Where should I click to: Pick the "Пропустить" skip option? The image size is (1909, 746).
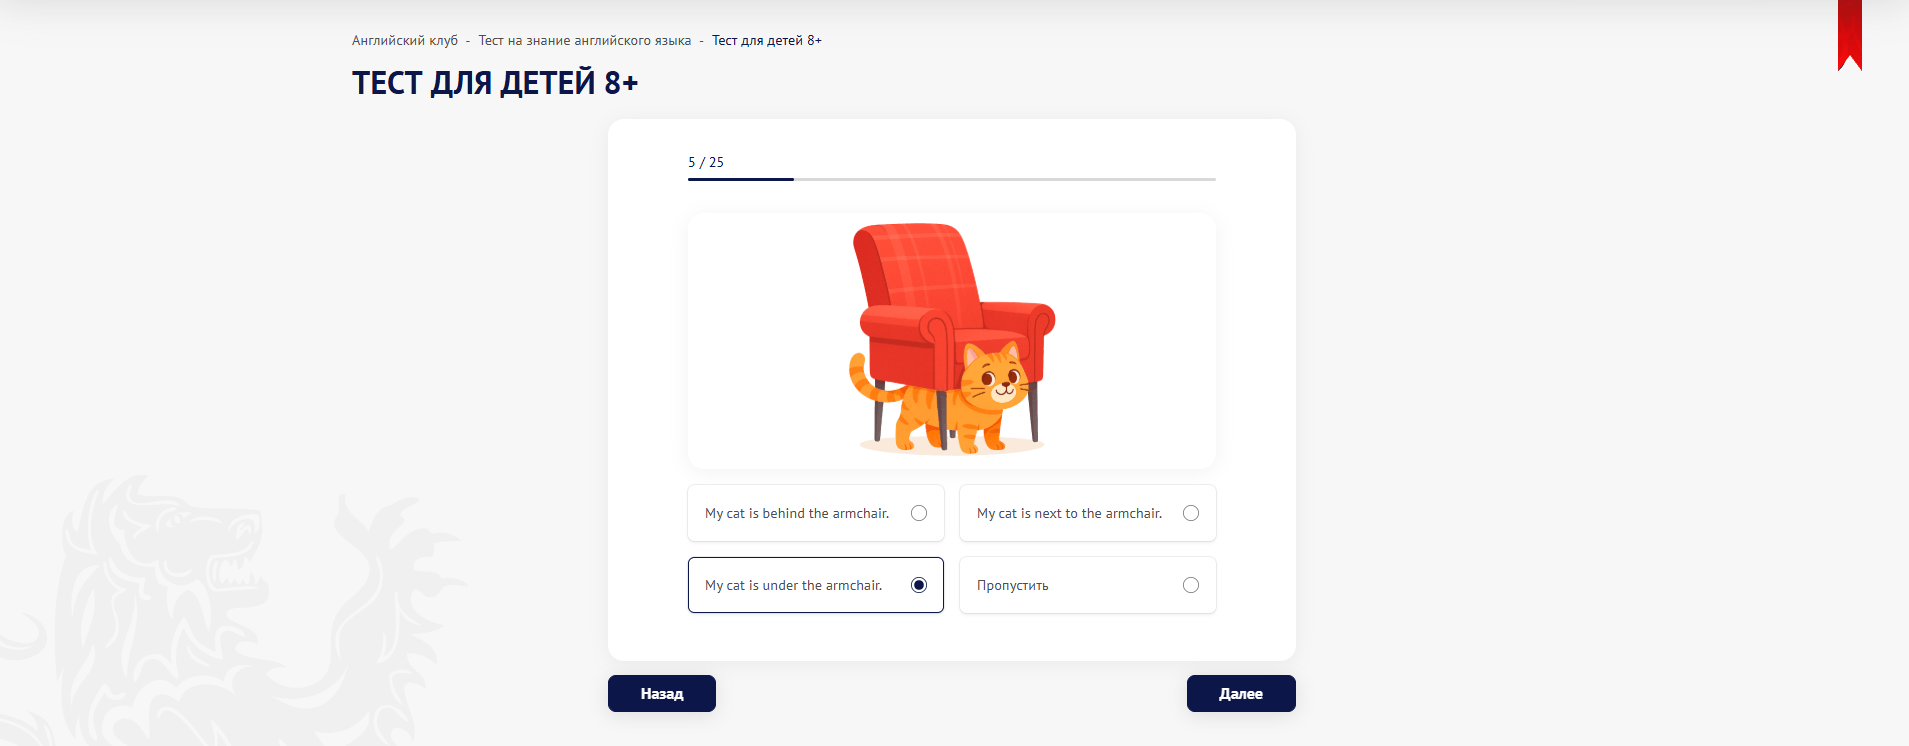(1087, 585)
